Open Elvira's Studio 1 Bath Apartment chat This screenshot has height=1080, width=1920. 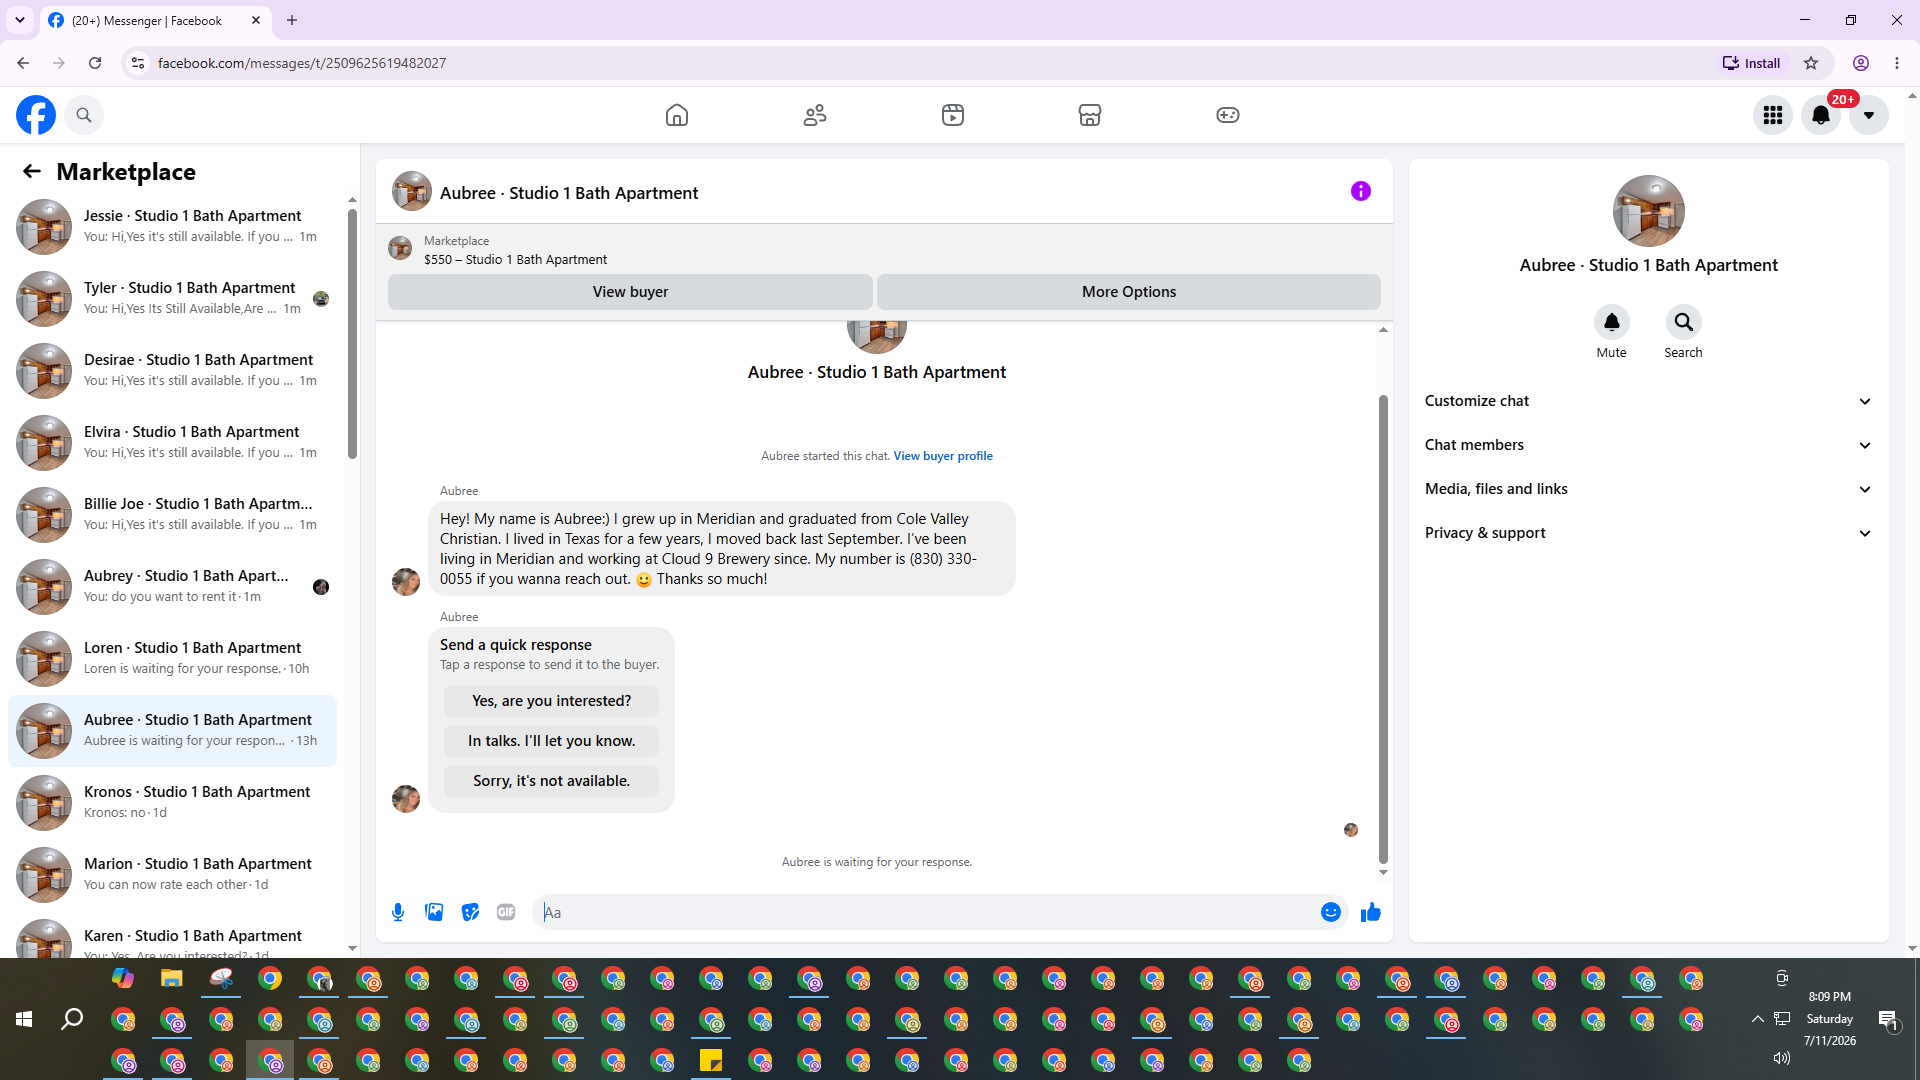click(x=173, y=443)
